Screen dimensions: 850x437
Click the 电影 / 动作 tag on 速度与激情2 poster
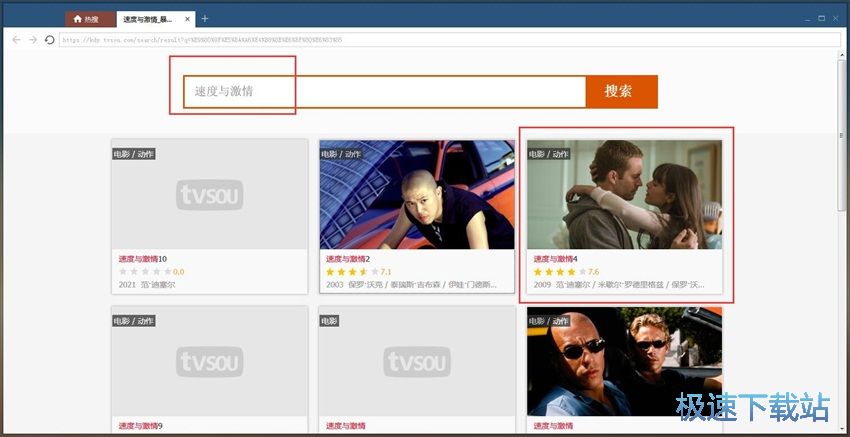tap(341, 154)
